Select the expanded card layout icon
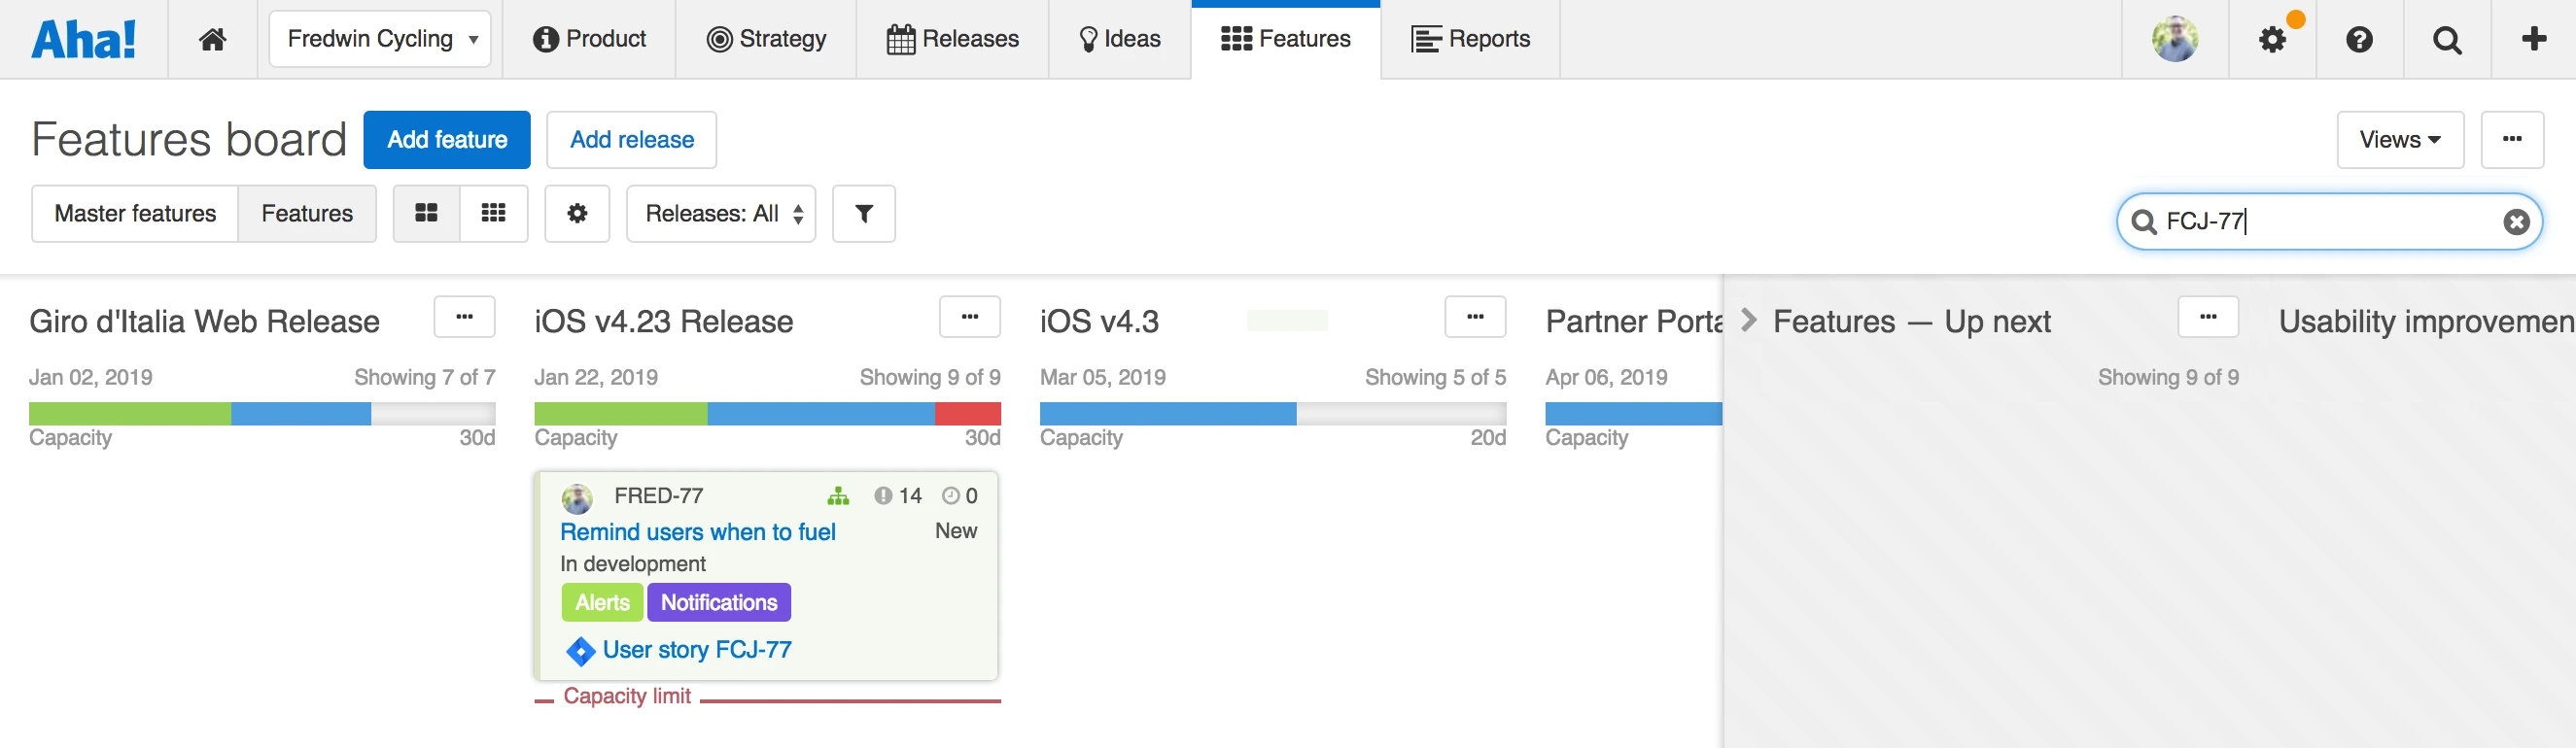The height and width of the screenshot is (748, 2576). pyautogui.click(x=426, y=213)
